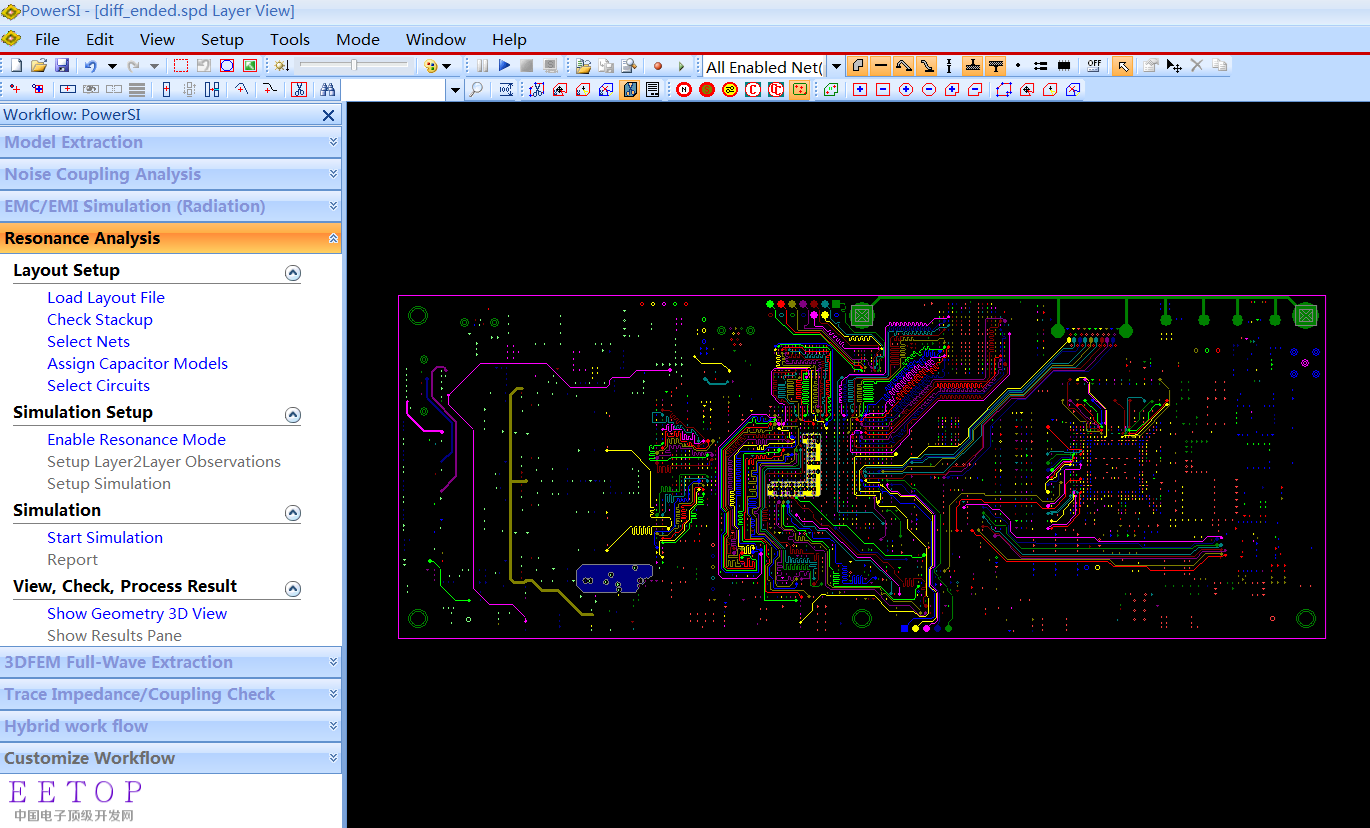The image size is (1370, 828).
Task: Click the four horizontal lines stack icon
Action: click(x=137, y=89)
